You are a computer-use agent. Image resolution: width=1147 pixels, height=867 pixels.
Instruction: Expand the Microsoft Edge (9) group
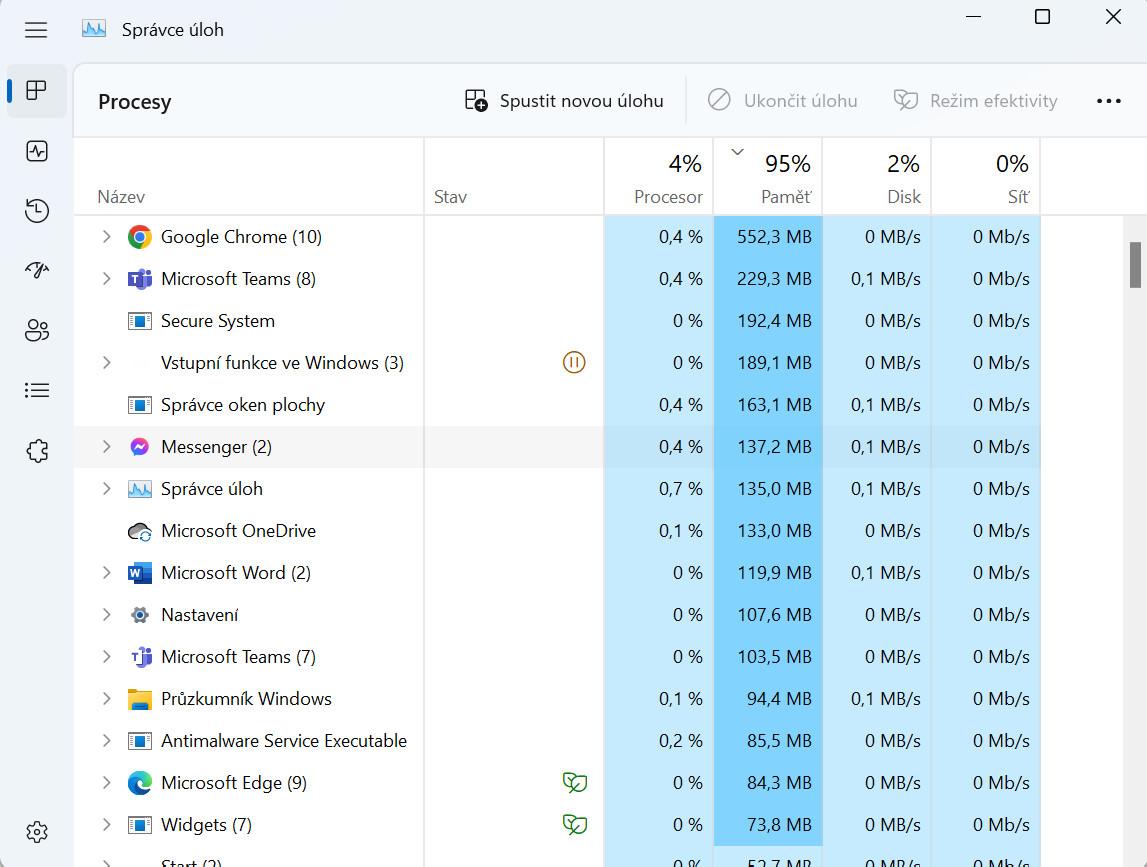click(x=107, y=783)
